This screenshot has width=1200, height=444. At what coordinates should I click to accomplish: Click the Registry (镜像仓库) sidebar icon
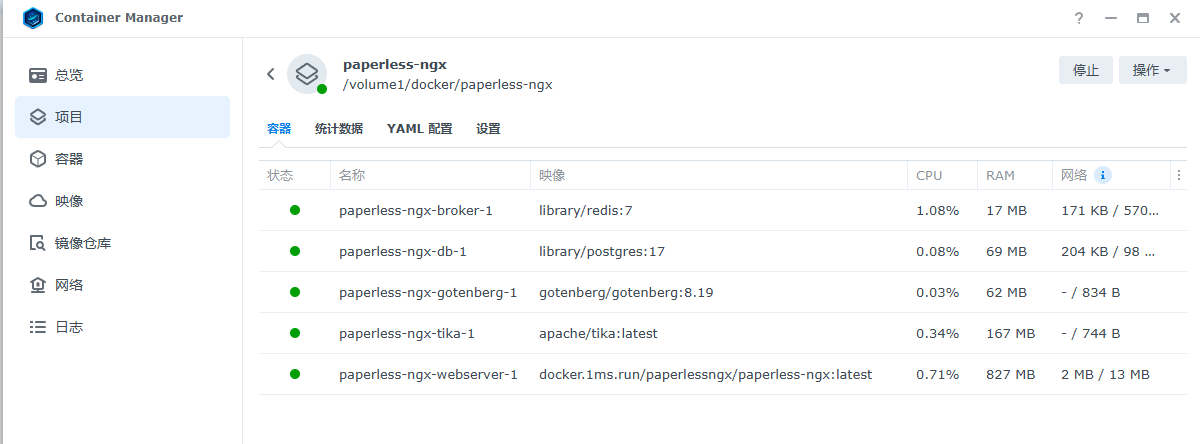pyautogui.click(x=38, y=243)
